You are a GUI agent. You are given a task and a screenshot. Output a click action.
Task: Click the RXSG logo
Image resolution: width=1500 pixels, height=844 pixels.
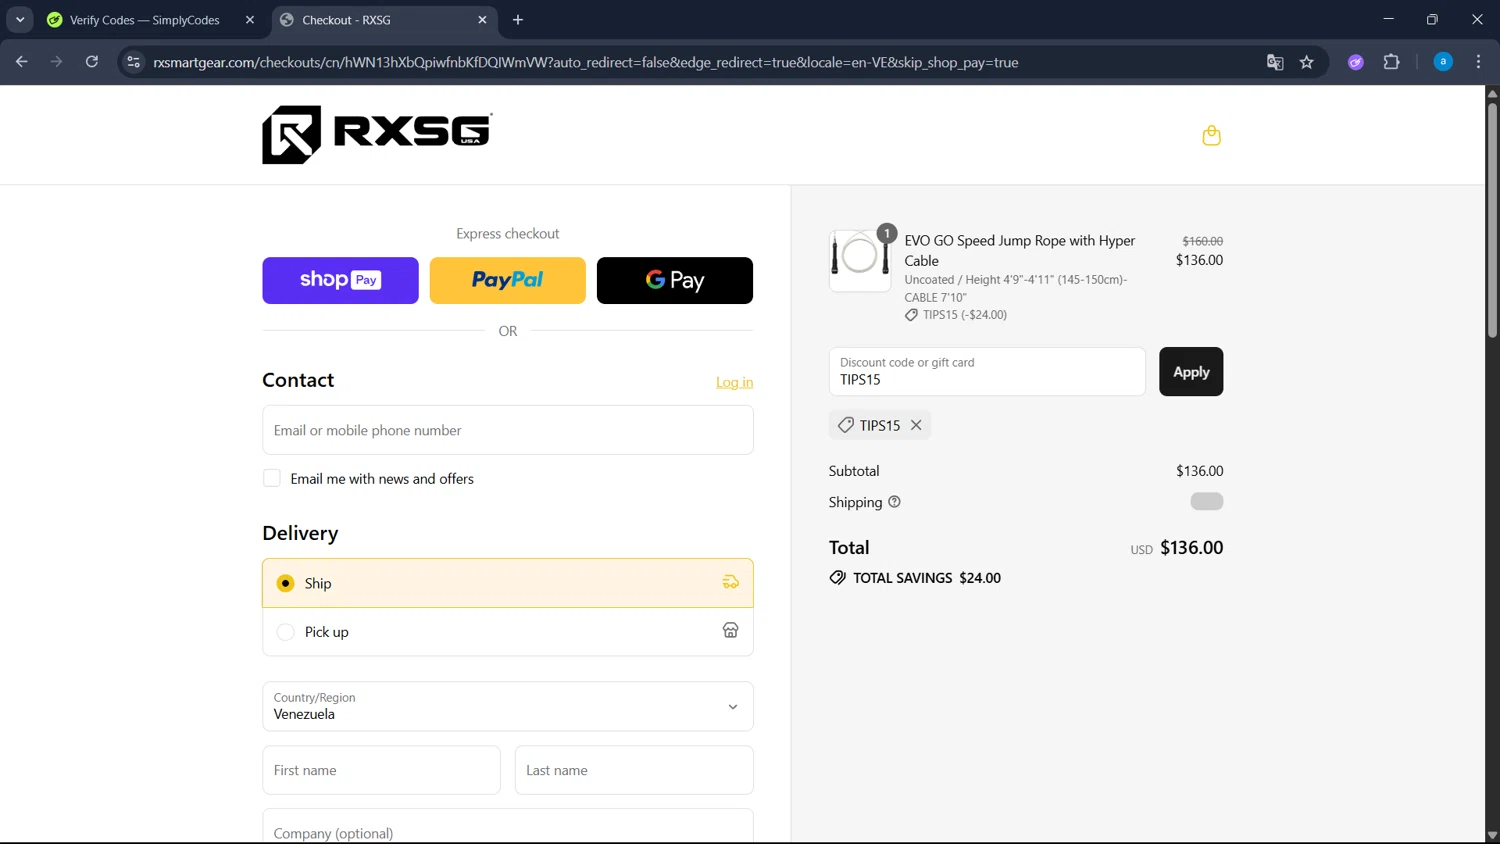click(x=377, y=135)
